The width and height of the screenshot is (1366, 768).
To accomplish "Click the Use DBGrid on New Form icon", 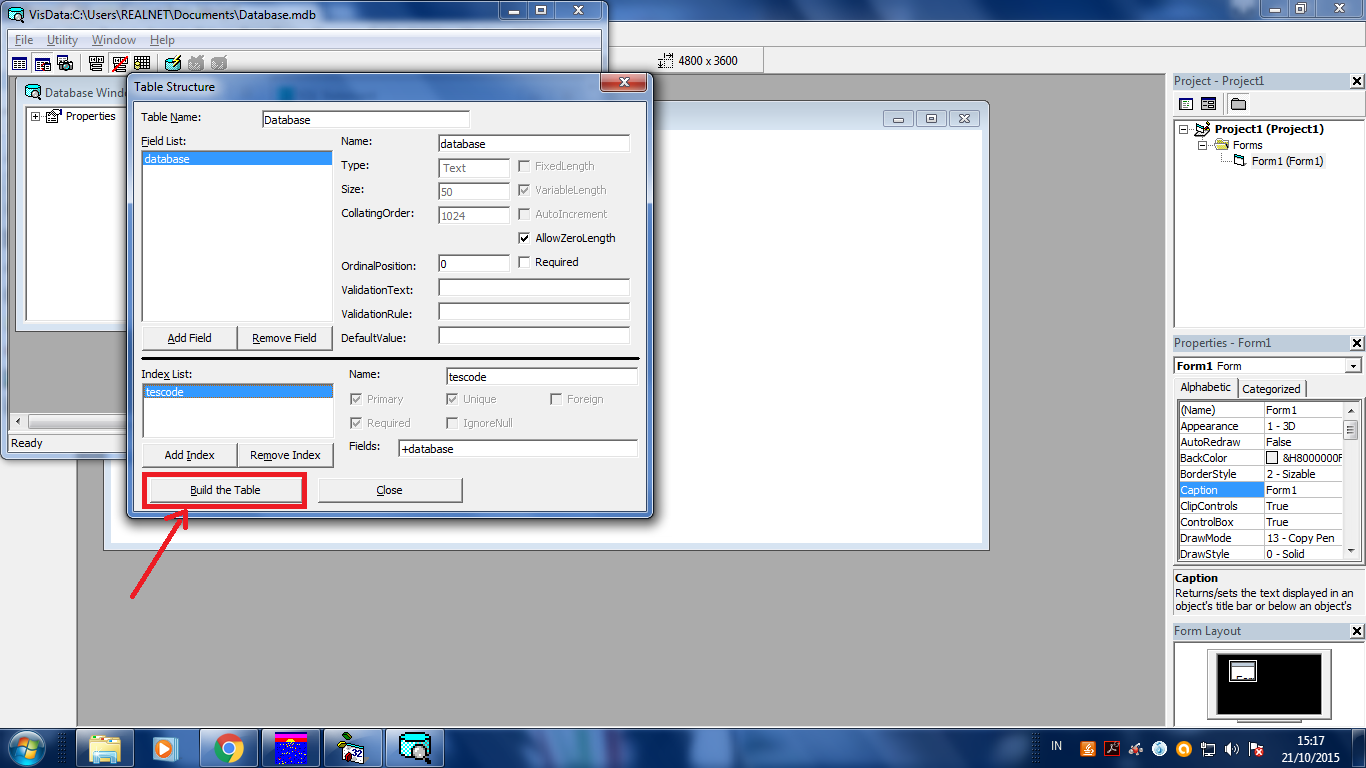I will (x=140, y=63).
